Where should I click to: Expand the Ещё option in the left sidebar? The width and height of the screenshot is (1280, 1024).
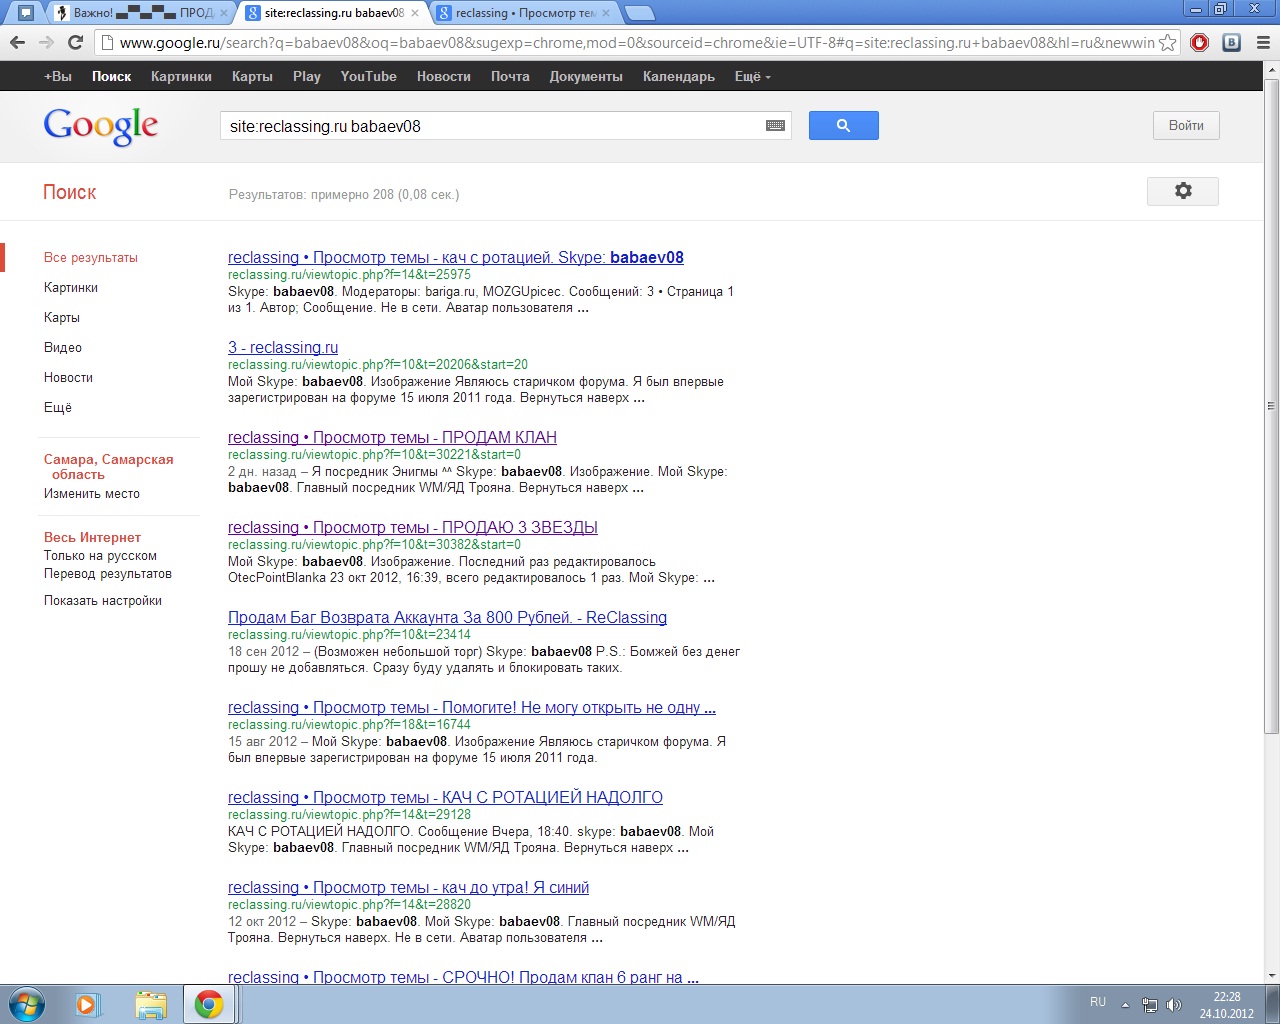[58, 408]
